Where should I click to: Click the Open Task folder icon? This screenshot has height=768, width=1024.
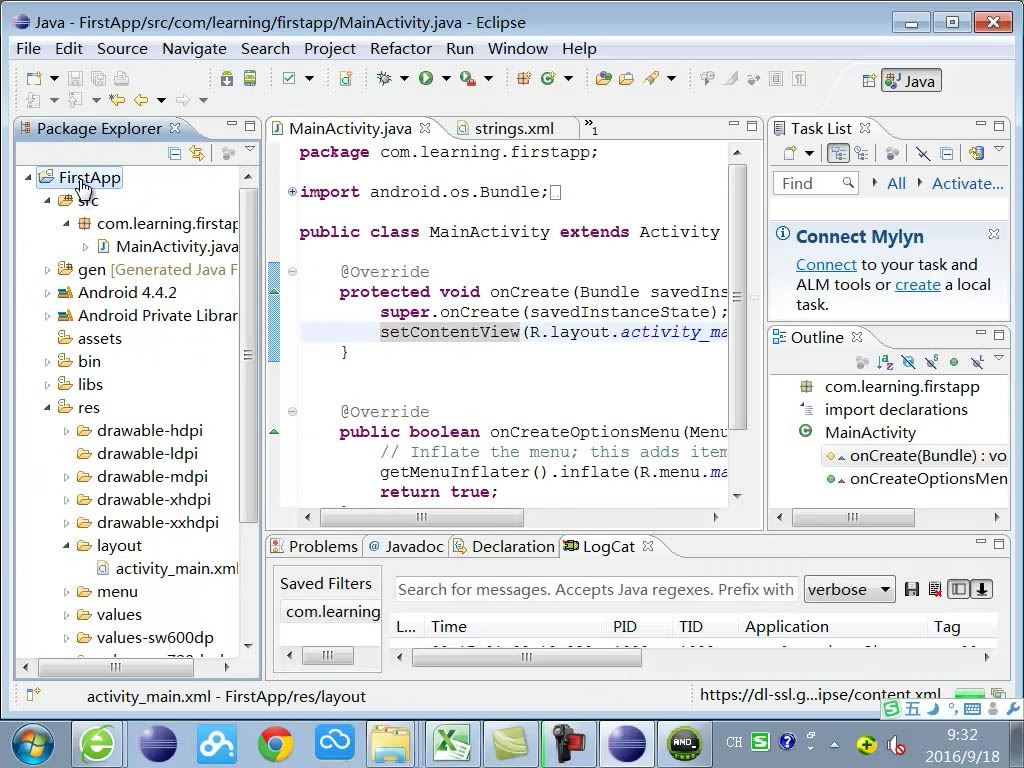click(x=627, y=79)
